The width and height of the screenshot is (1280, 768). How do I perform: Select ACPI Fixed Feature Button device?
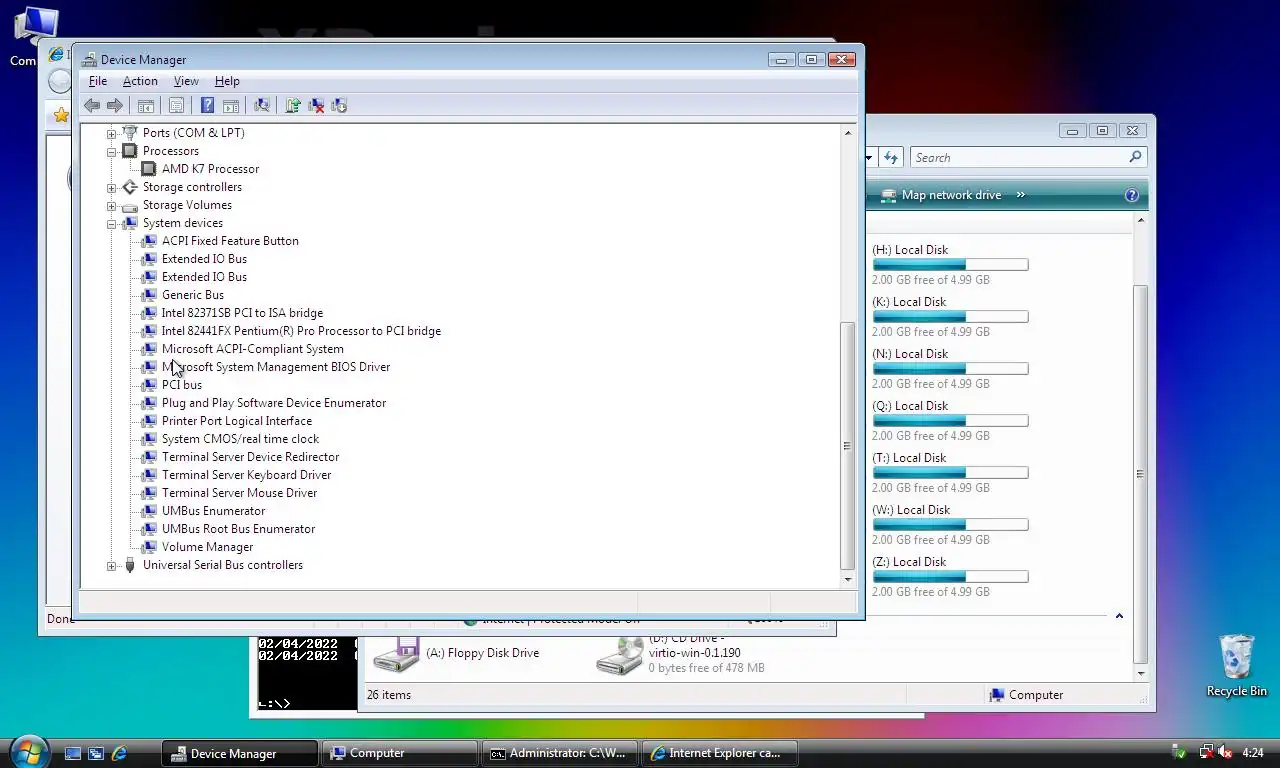tap(230, 241)
